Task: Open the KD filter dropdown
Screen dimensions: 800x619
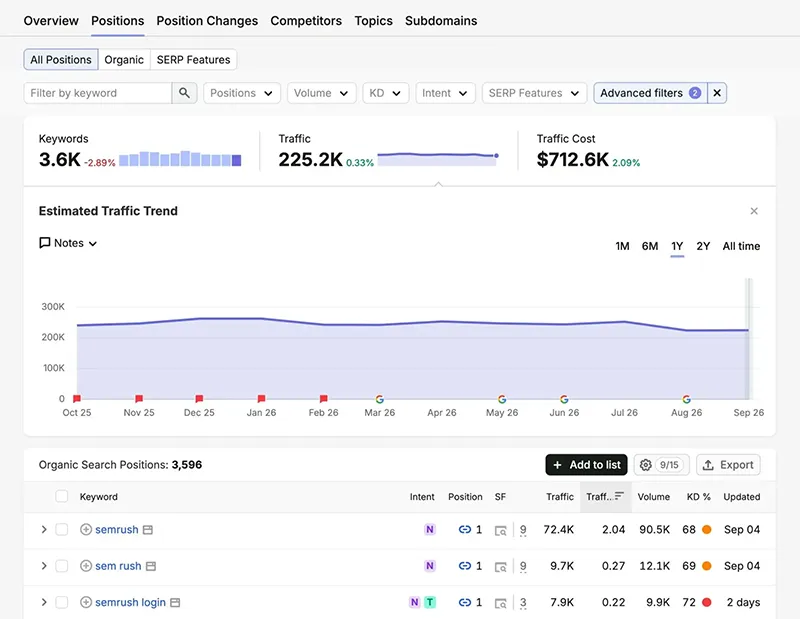Action: point(386,93)
